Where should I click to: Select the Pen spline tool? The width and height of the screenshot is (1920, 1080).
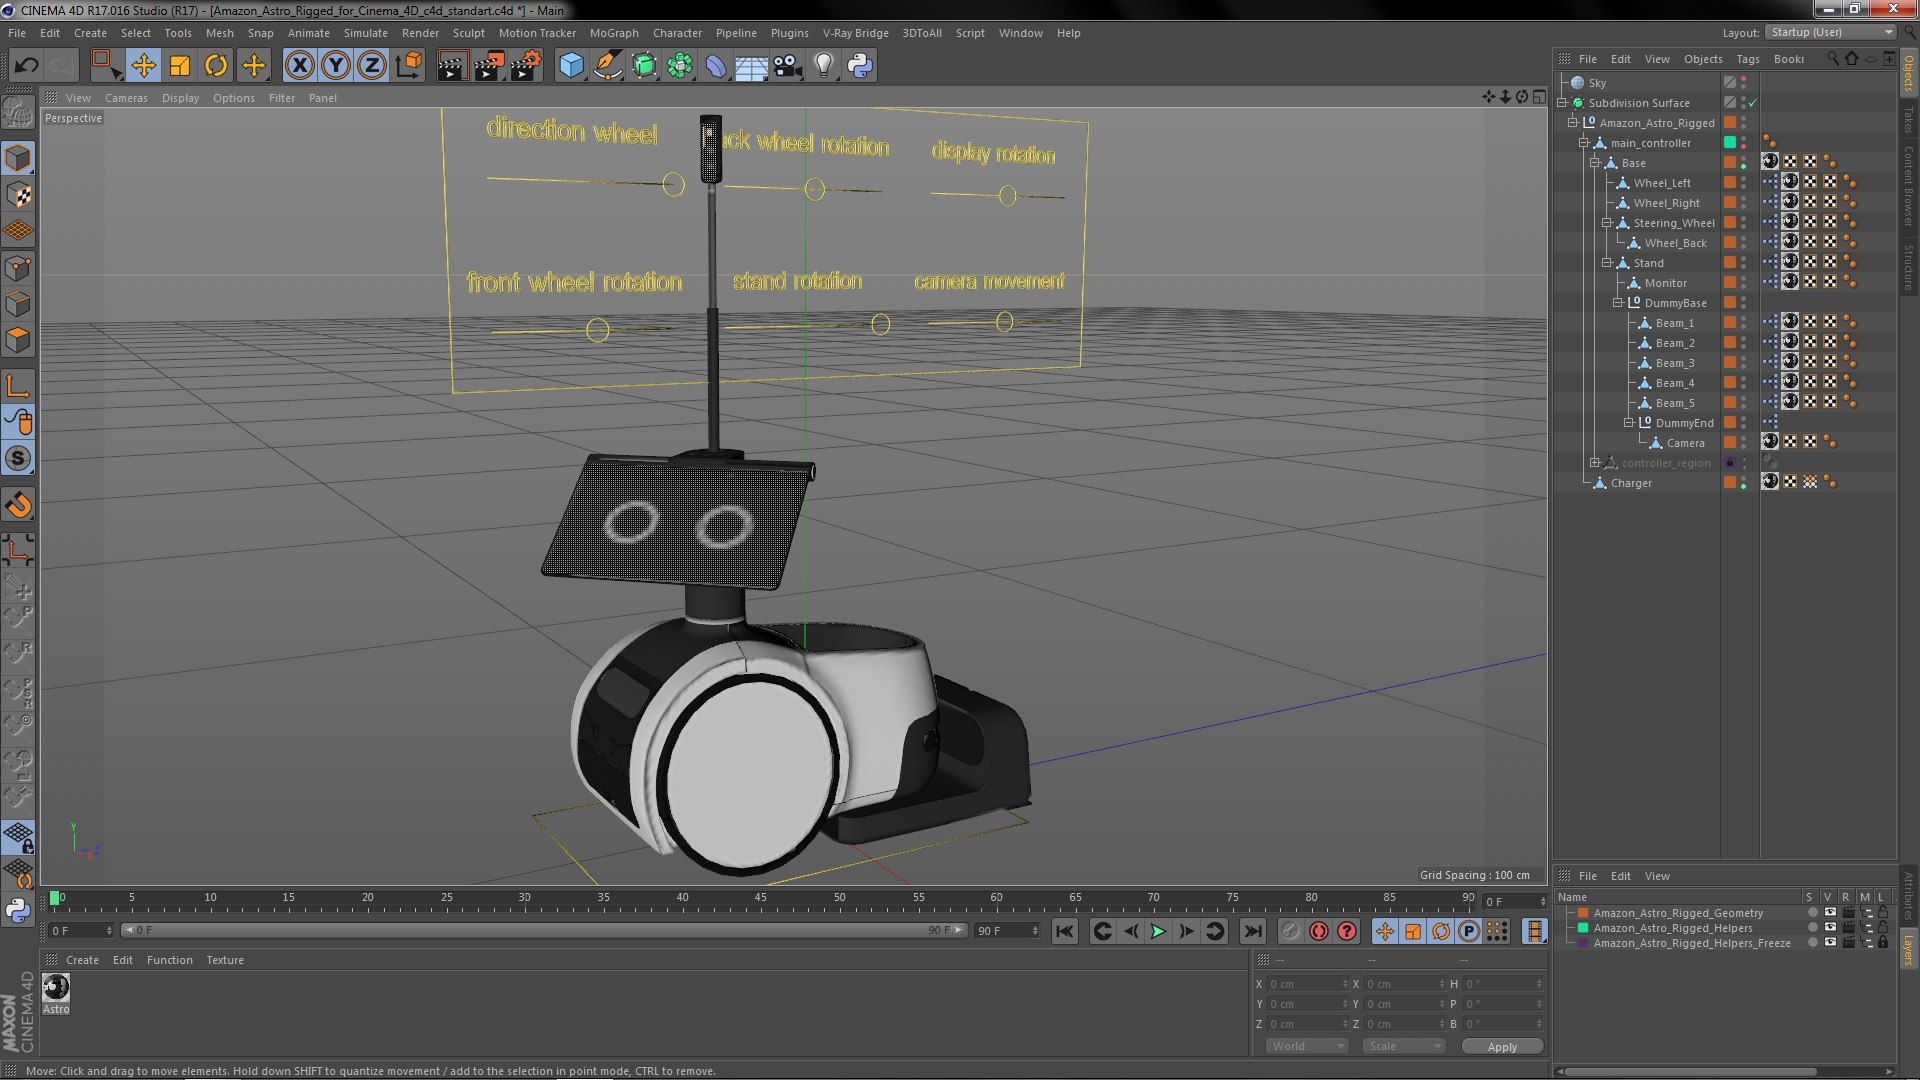pyautogui.click(x=607, y=66)
